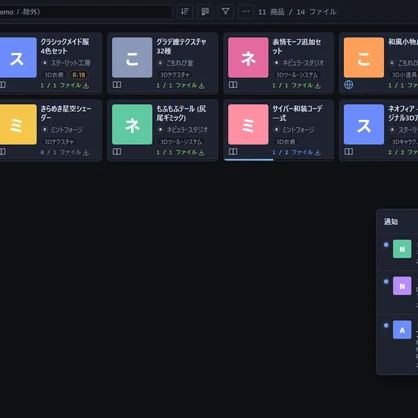
Task: Download files for もふもふテール item
Action: pyautogui.click(x=202, y=152)
